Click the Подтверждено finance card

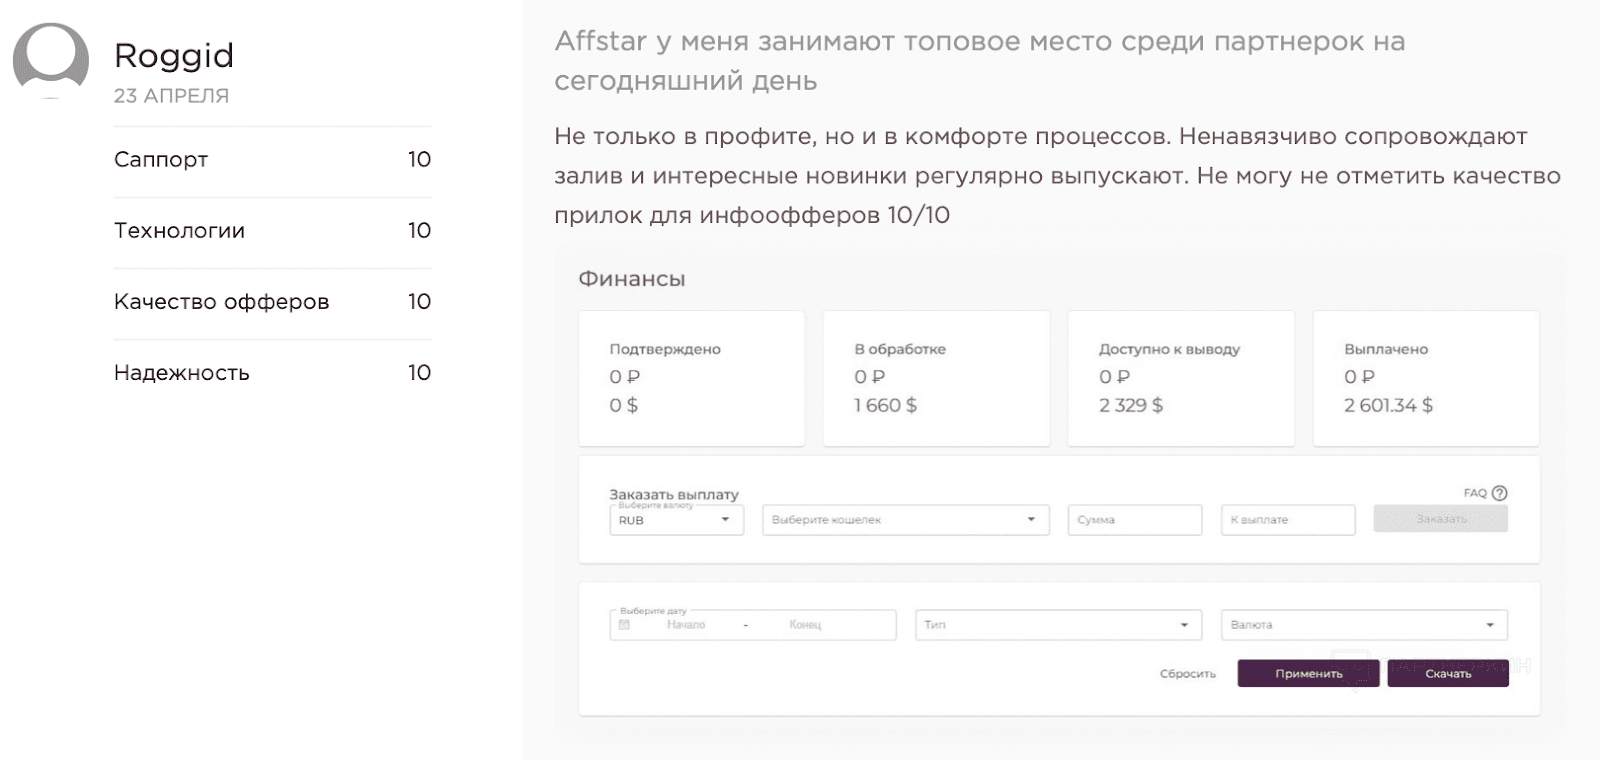(692, 378)
